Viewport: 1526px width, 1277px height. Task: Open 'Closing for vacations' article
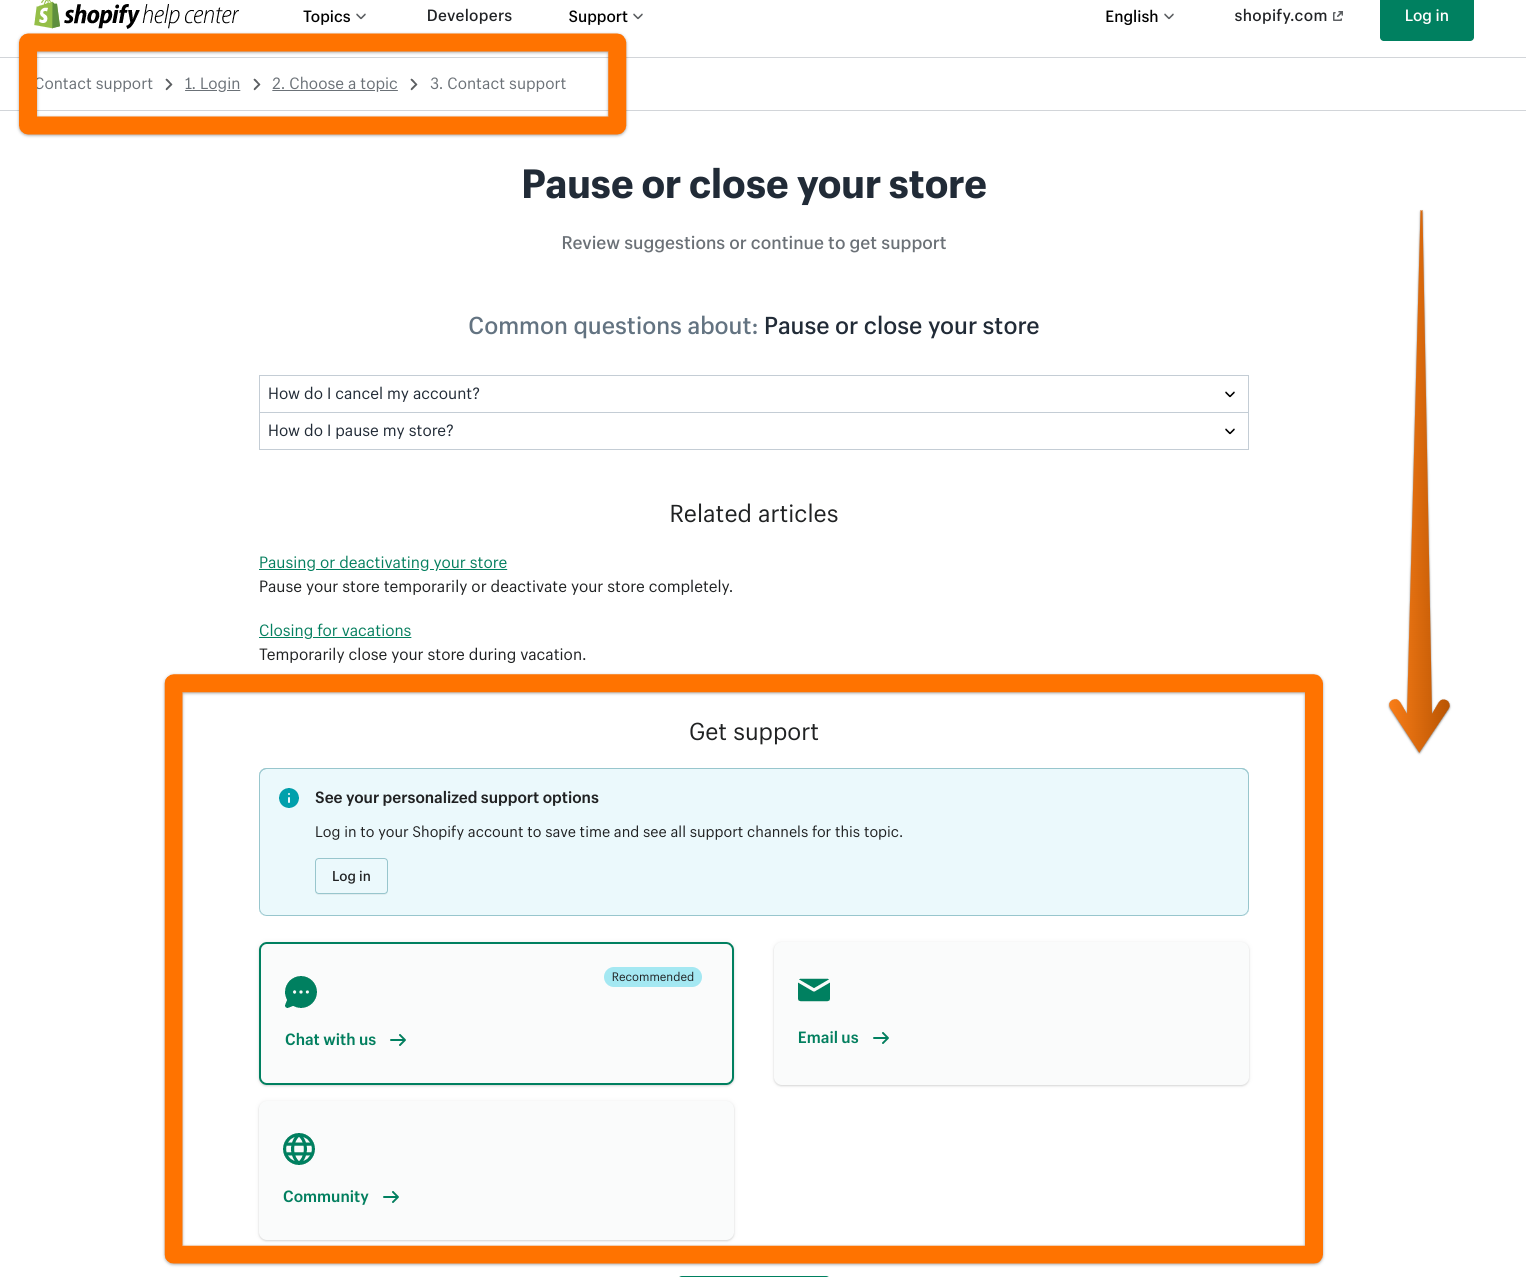(335, 631)
